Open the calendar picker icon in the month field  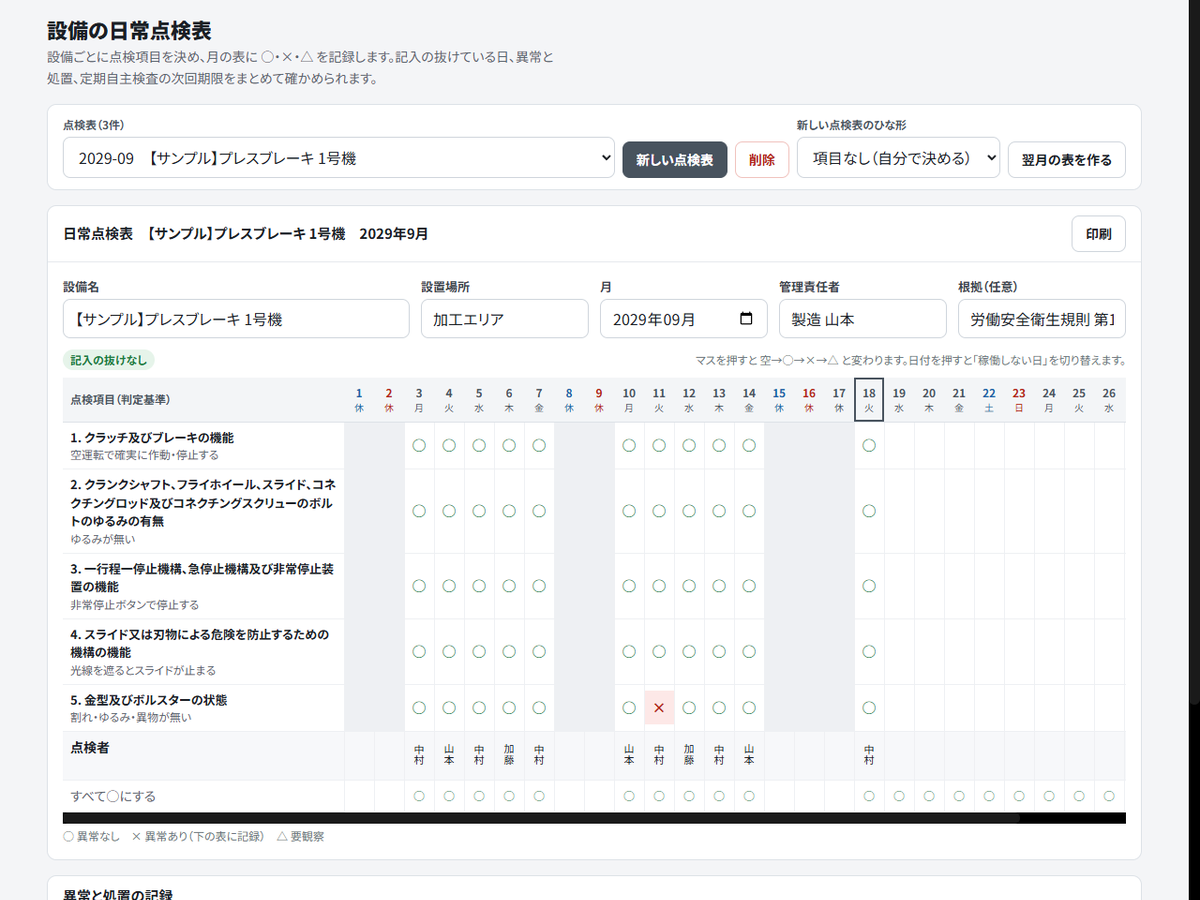[x=746, y=319]
